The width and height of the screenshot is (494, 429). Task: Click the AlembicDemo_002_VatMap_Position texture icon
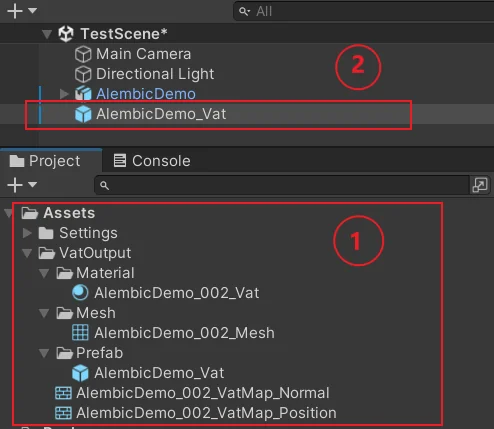63,413
